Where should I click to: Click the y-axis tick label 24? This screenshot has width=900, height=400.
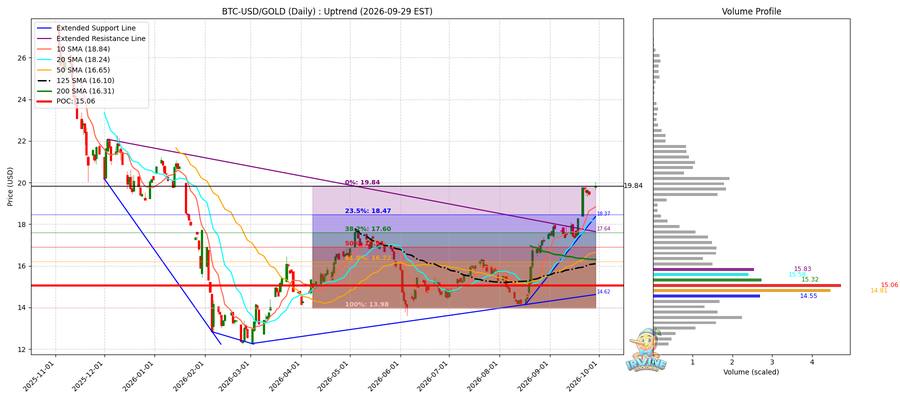click(21, 100)
